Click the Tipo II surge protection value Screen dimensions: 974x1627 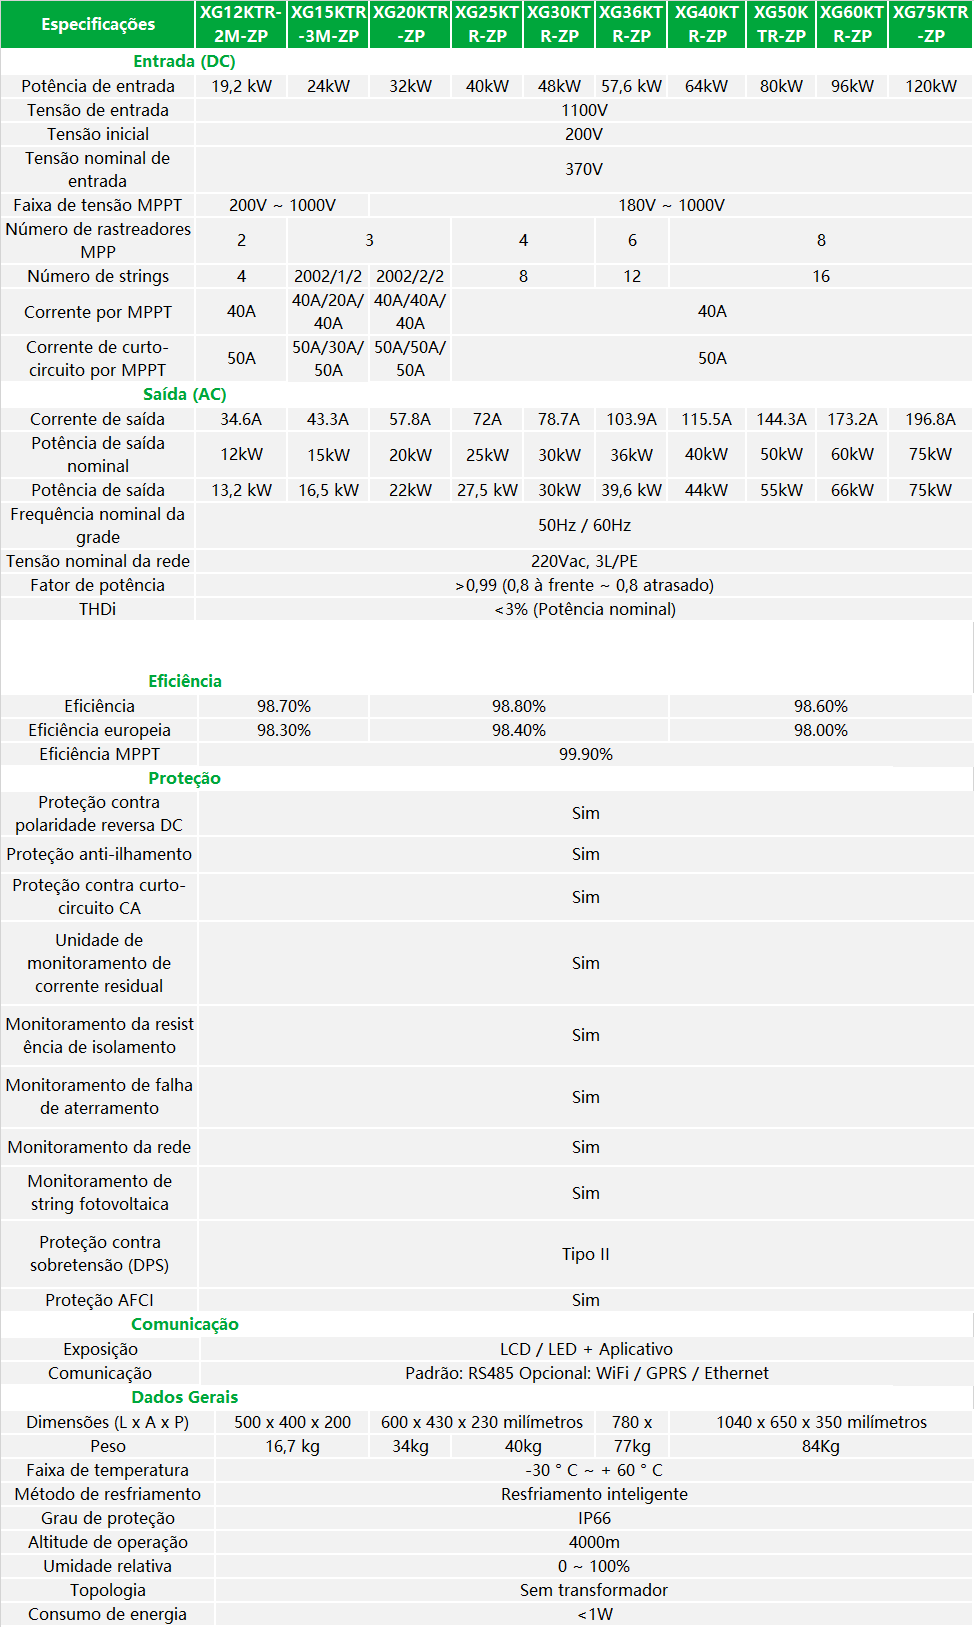pyautogui.click(x=586, y=1254)
